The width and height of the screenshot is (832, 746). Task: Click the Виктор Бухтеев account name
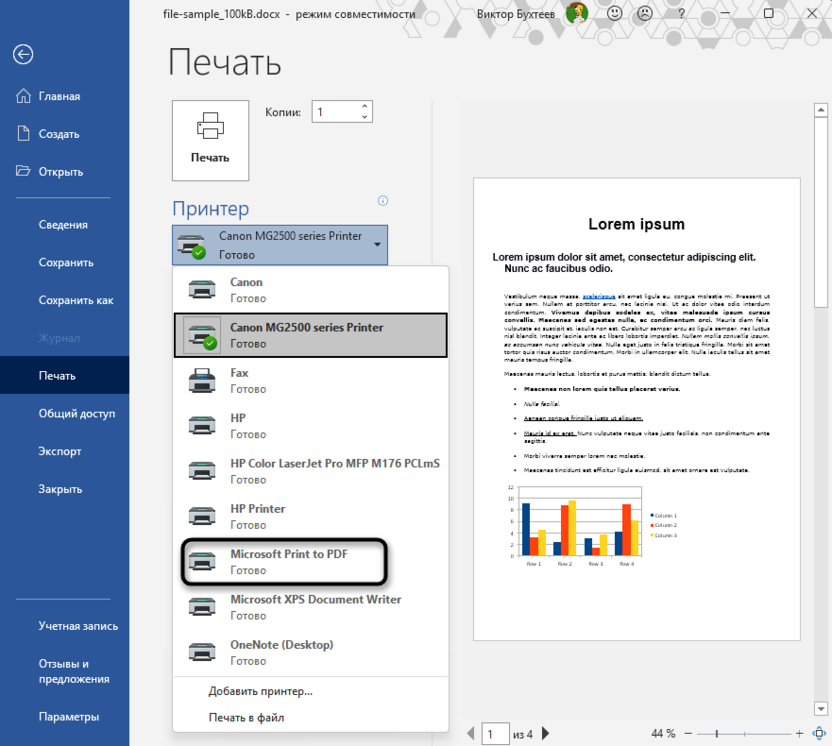coord(516,14)
